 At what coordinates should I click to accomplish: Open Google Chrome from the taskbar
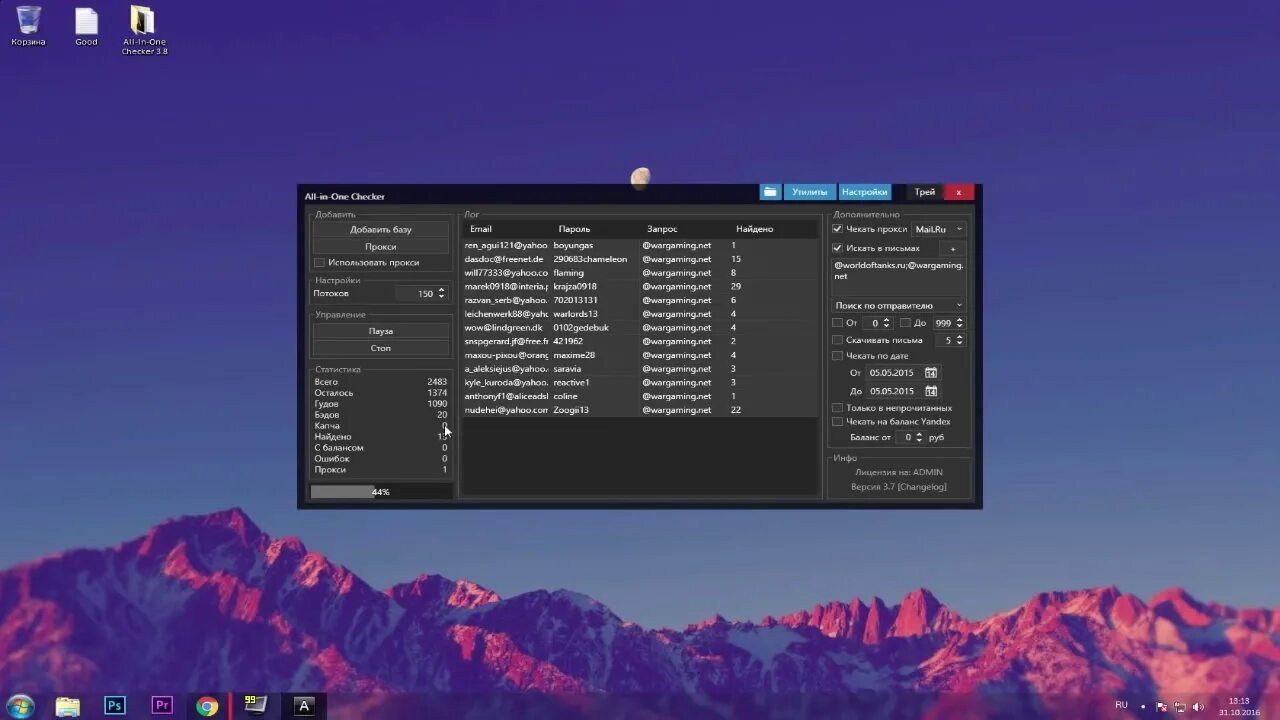coord(207,706)
